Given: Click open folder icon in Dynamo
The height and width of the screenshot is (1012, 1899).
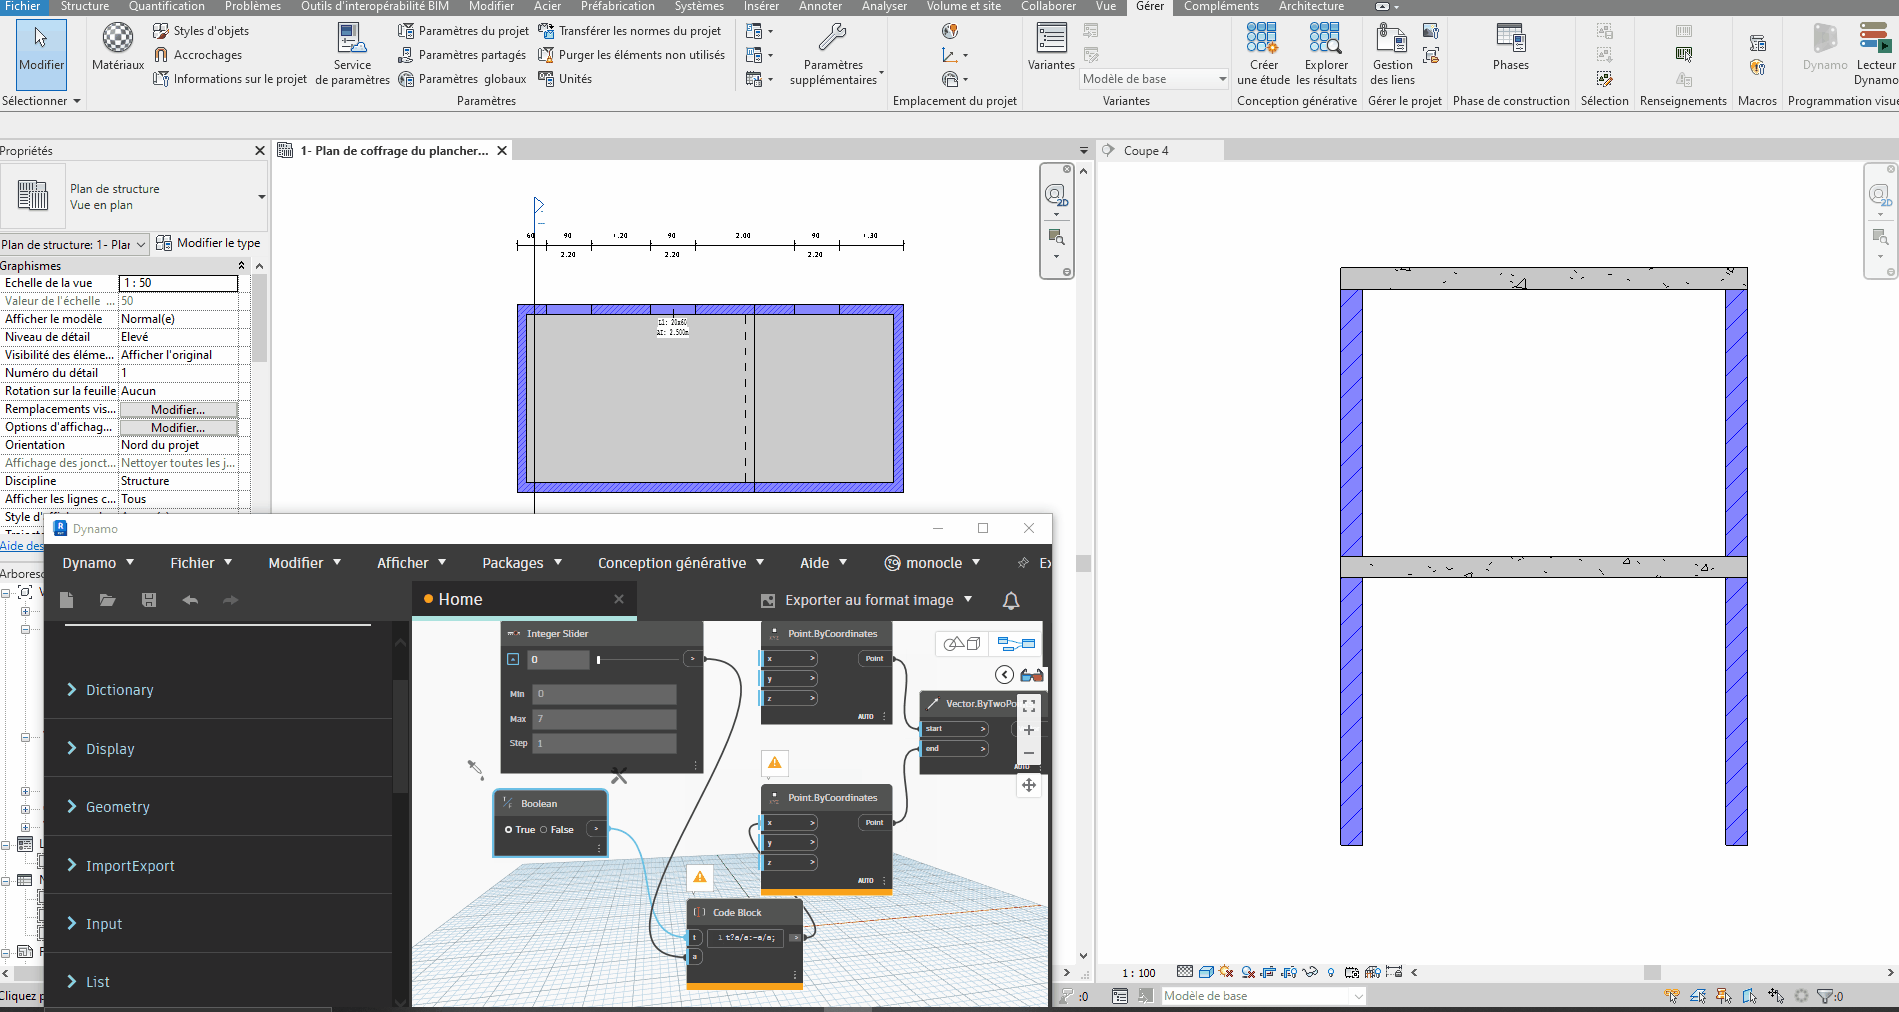Looking at the screenshot, I should [108, 600].
